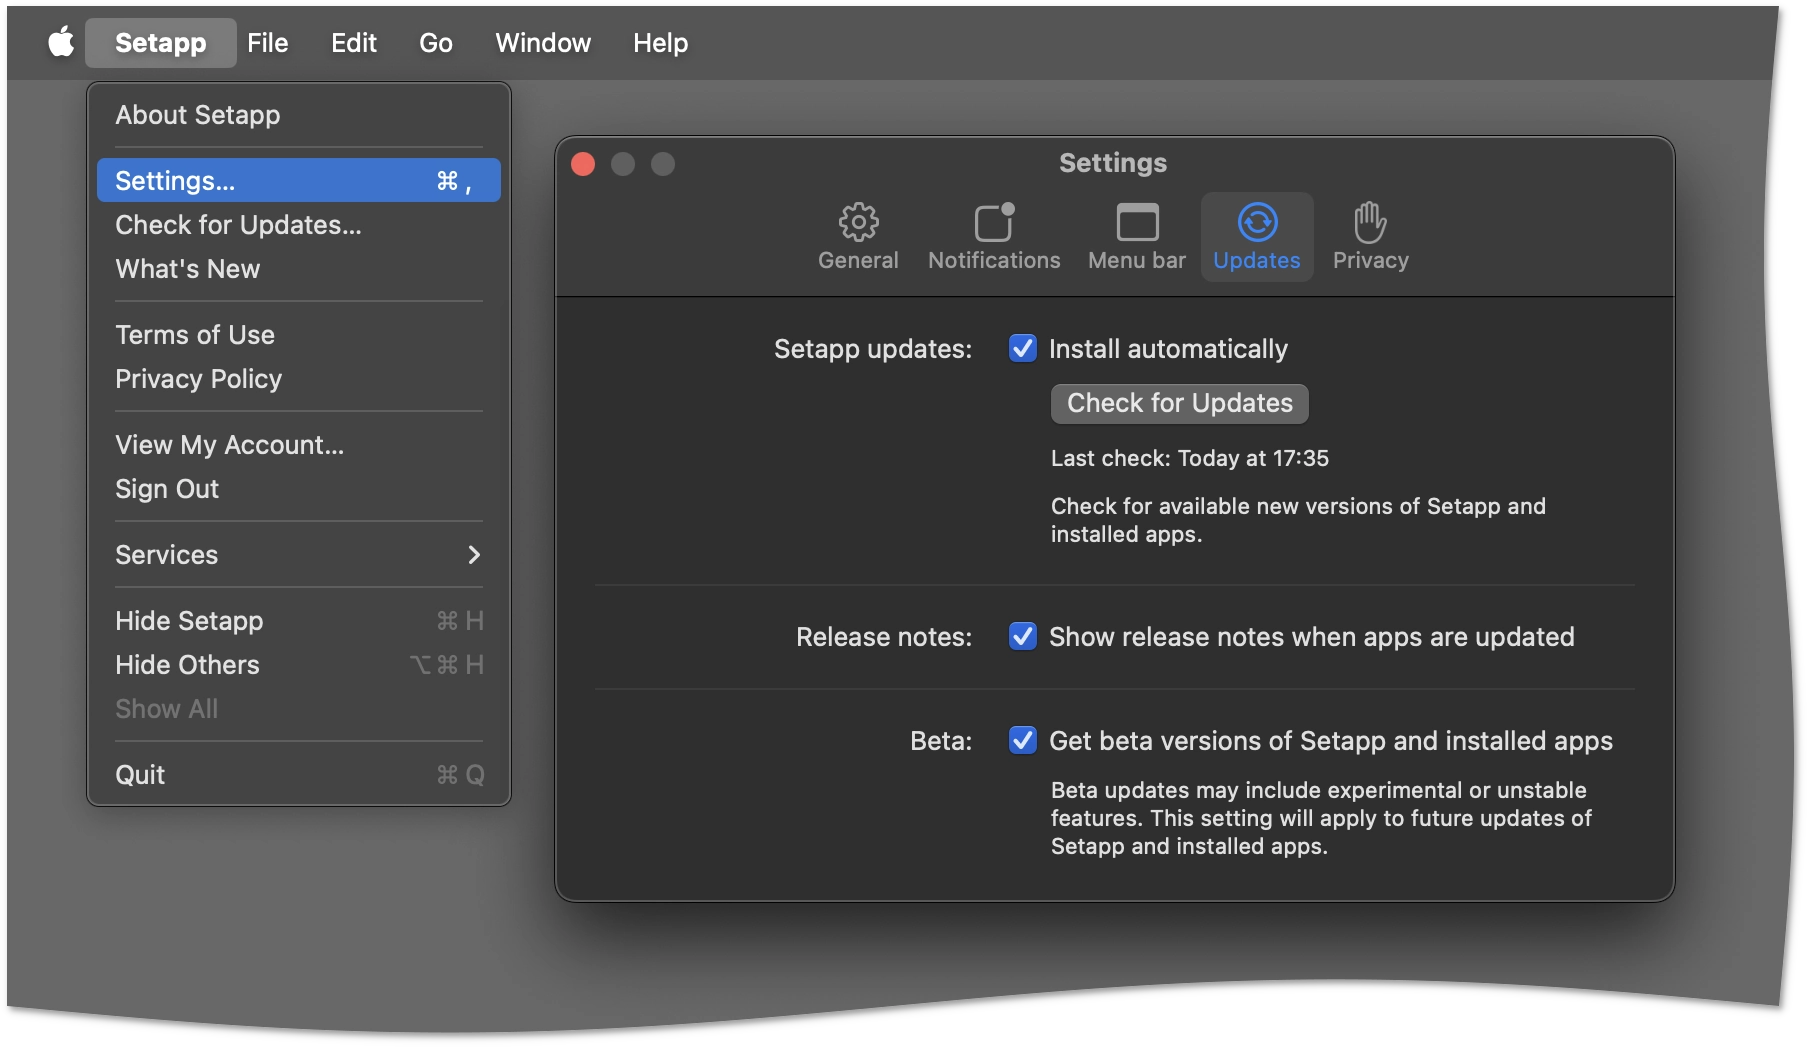Screen dimensions: 1807x1047
Task: Open Terms of Use
Action: click(299, 335)
